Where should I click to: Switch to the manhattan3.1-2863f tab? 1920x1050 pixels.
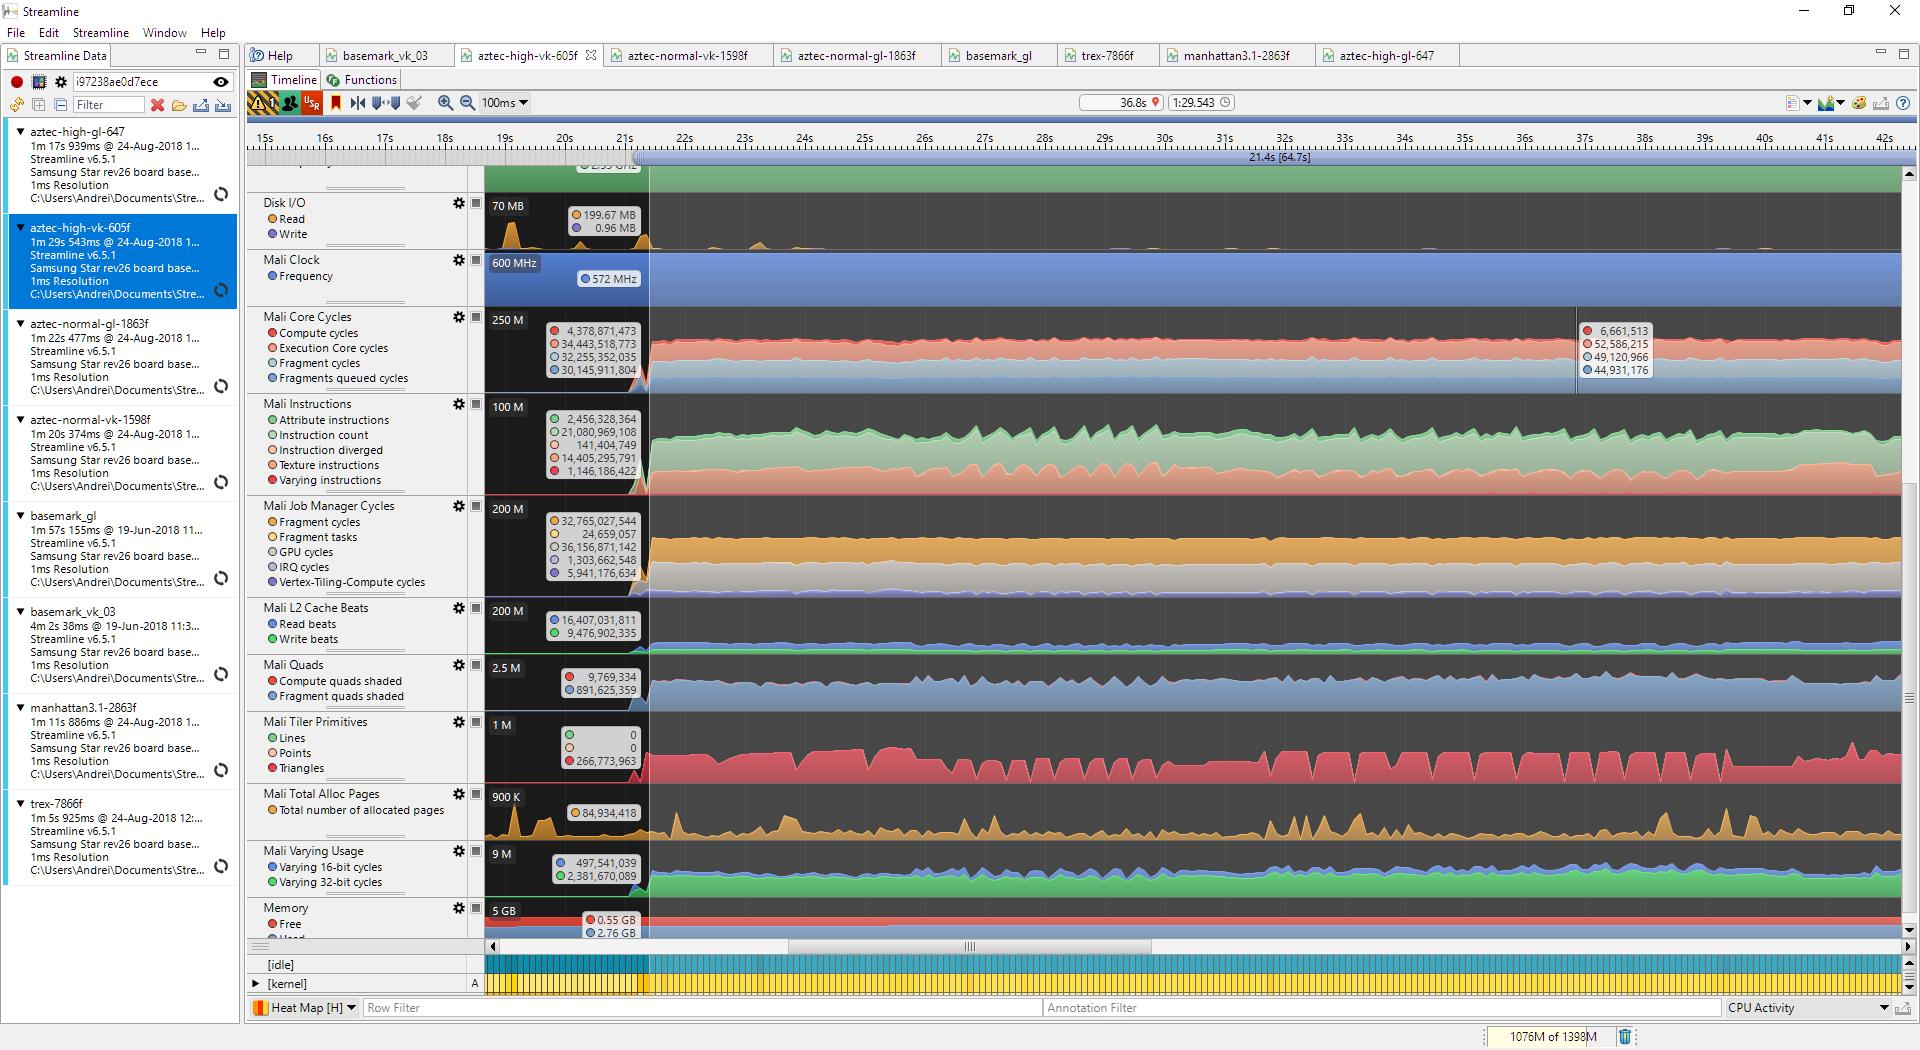[1235, 56]
